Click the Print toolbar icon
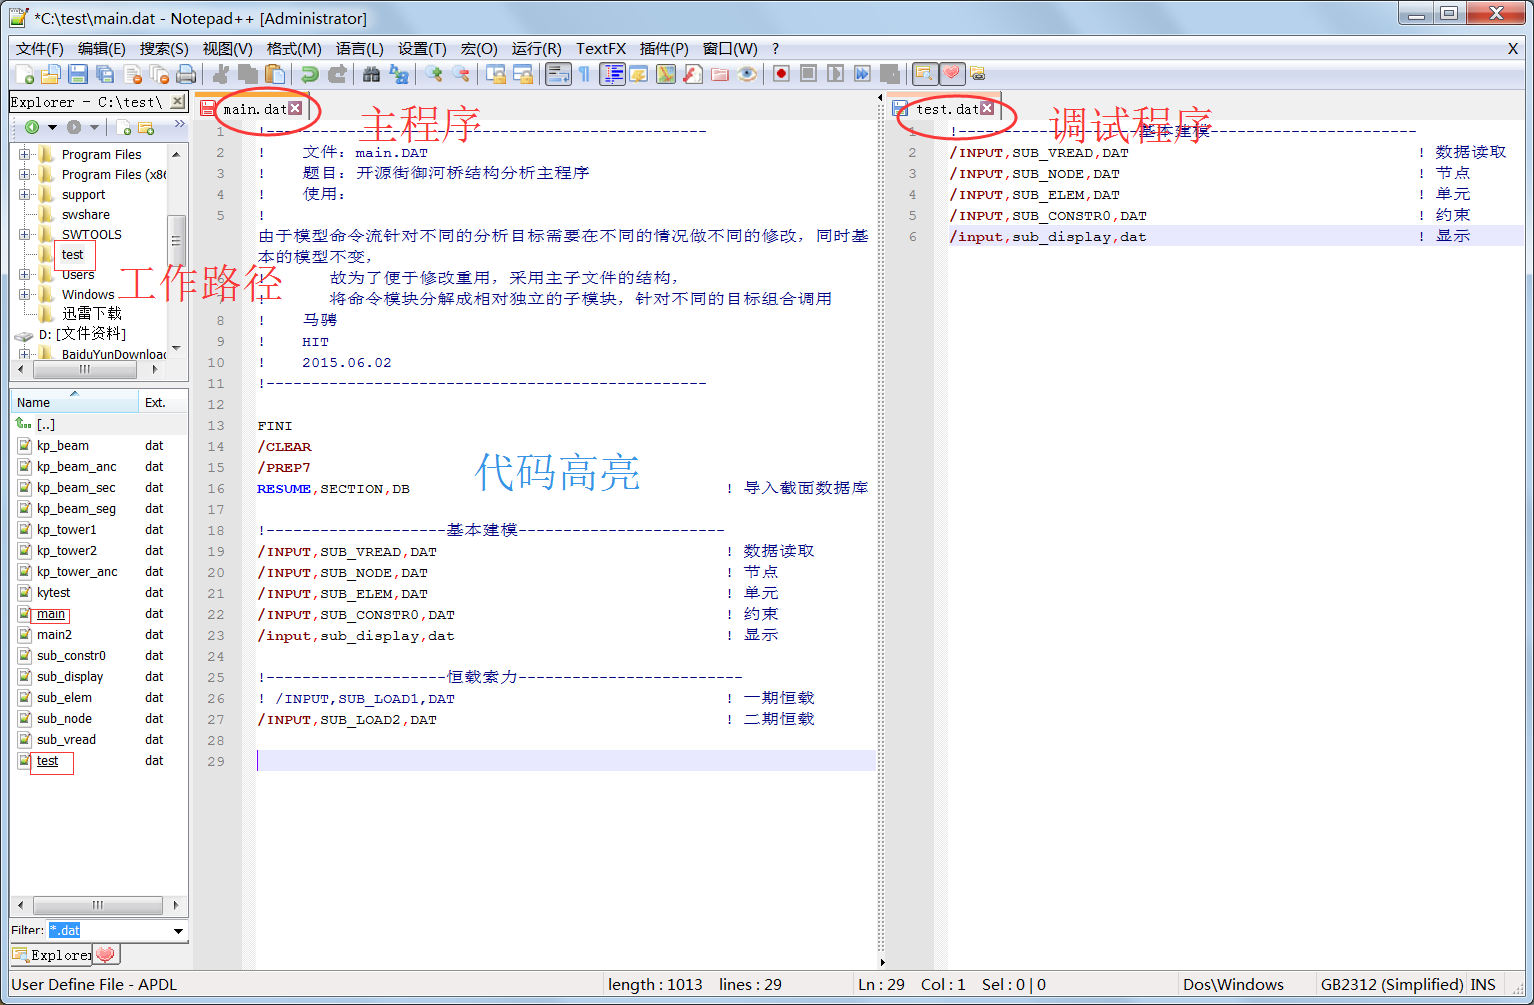The width and height of the screenshot is (1534, 1005). (x=186, y=74)
